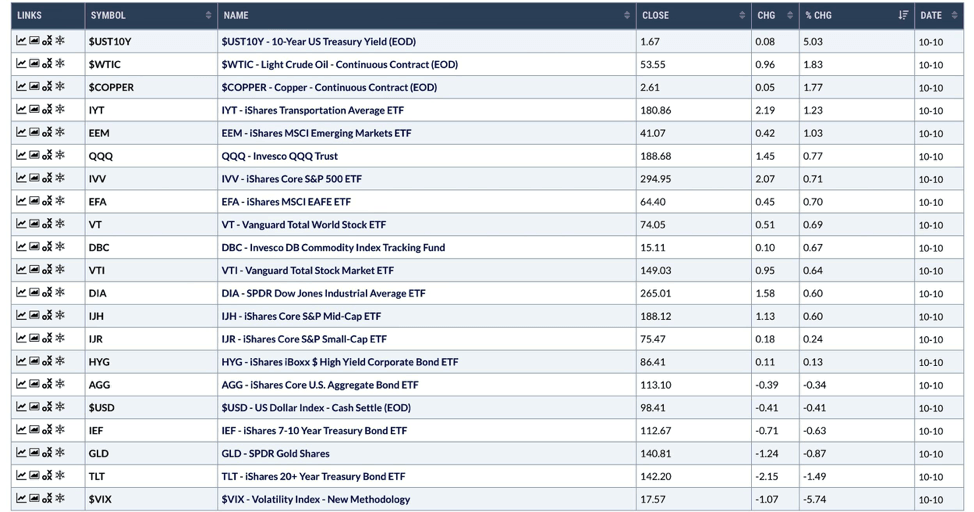The image size is (974, 512).
Task: Sort table using CHG column arrows
Action: click(x=790, y=16)
